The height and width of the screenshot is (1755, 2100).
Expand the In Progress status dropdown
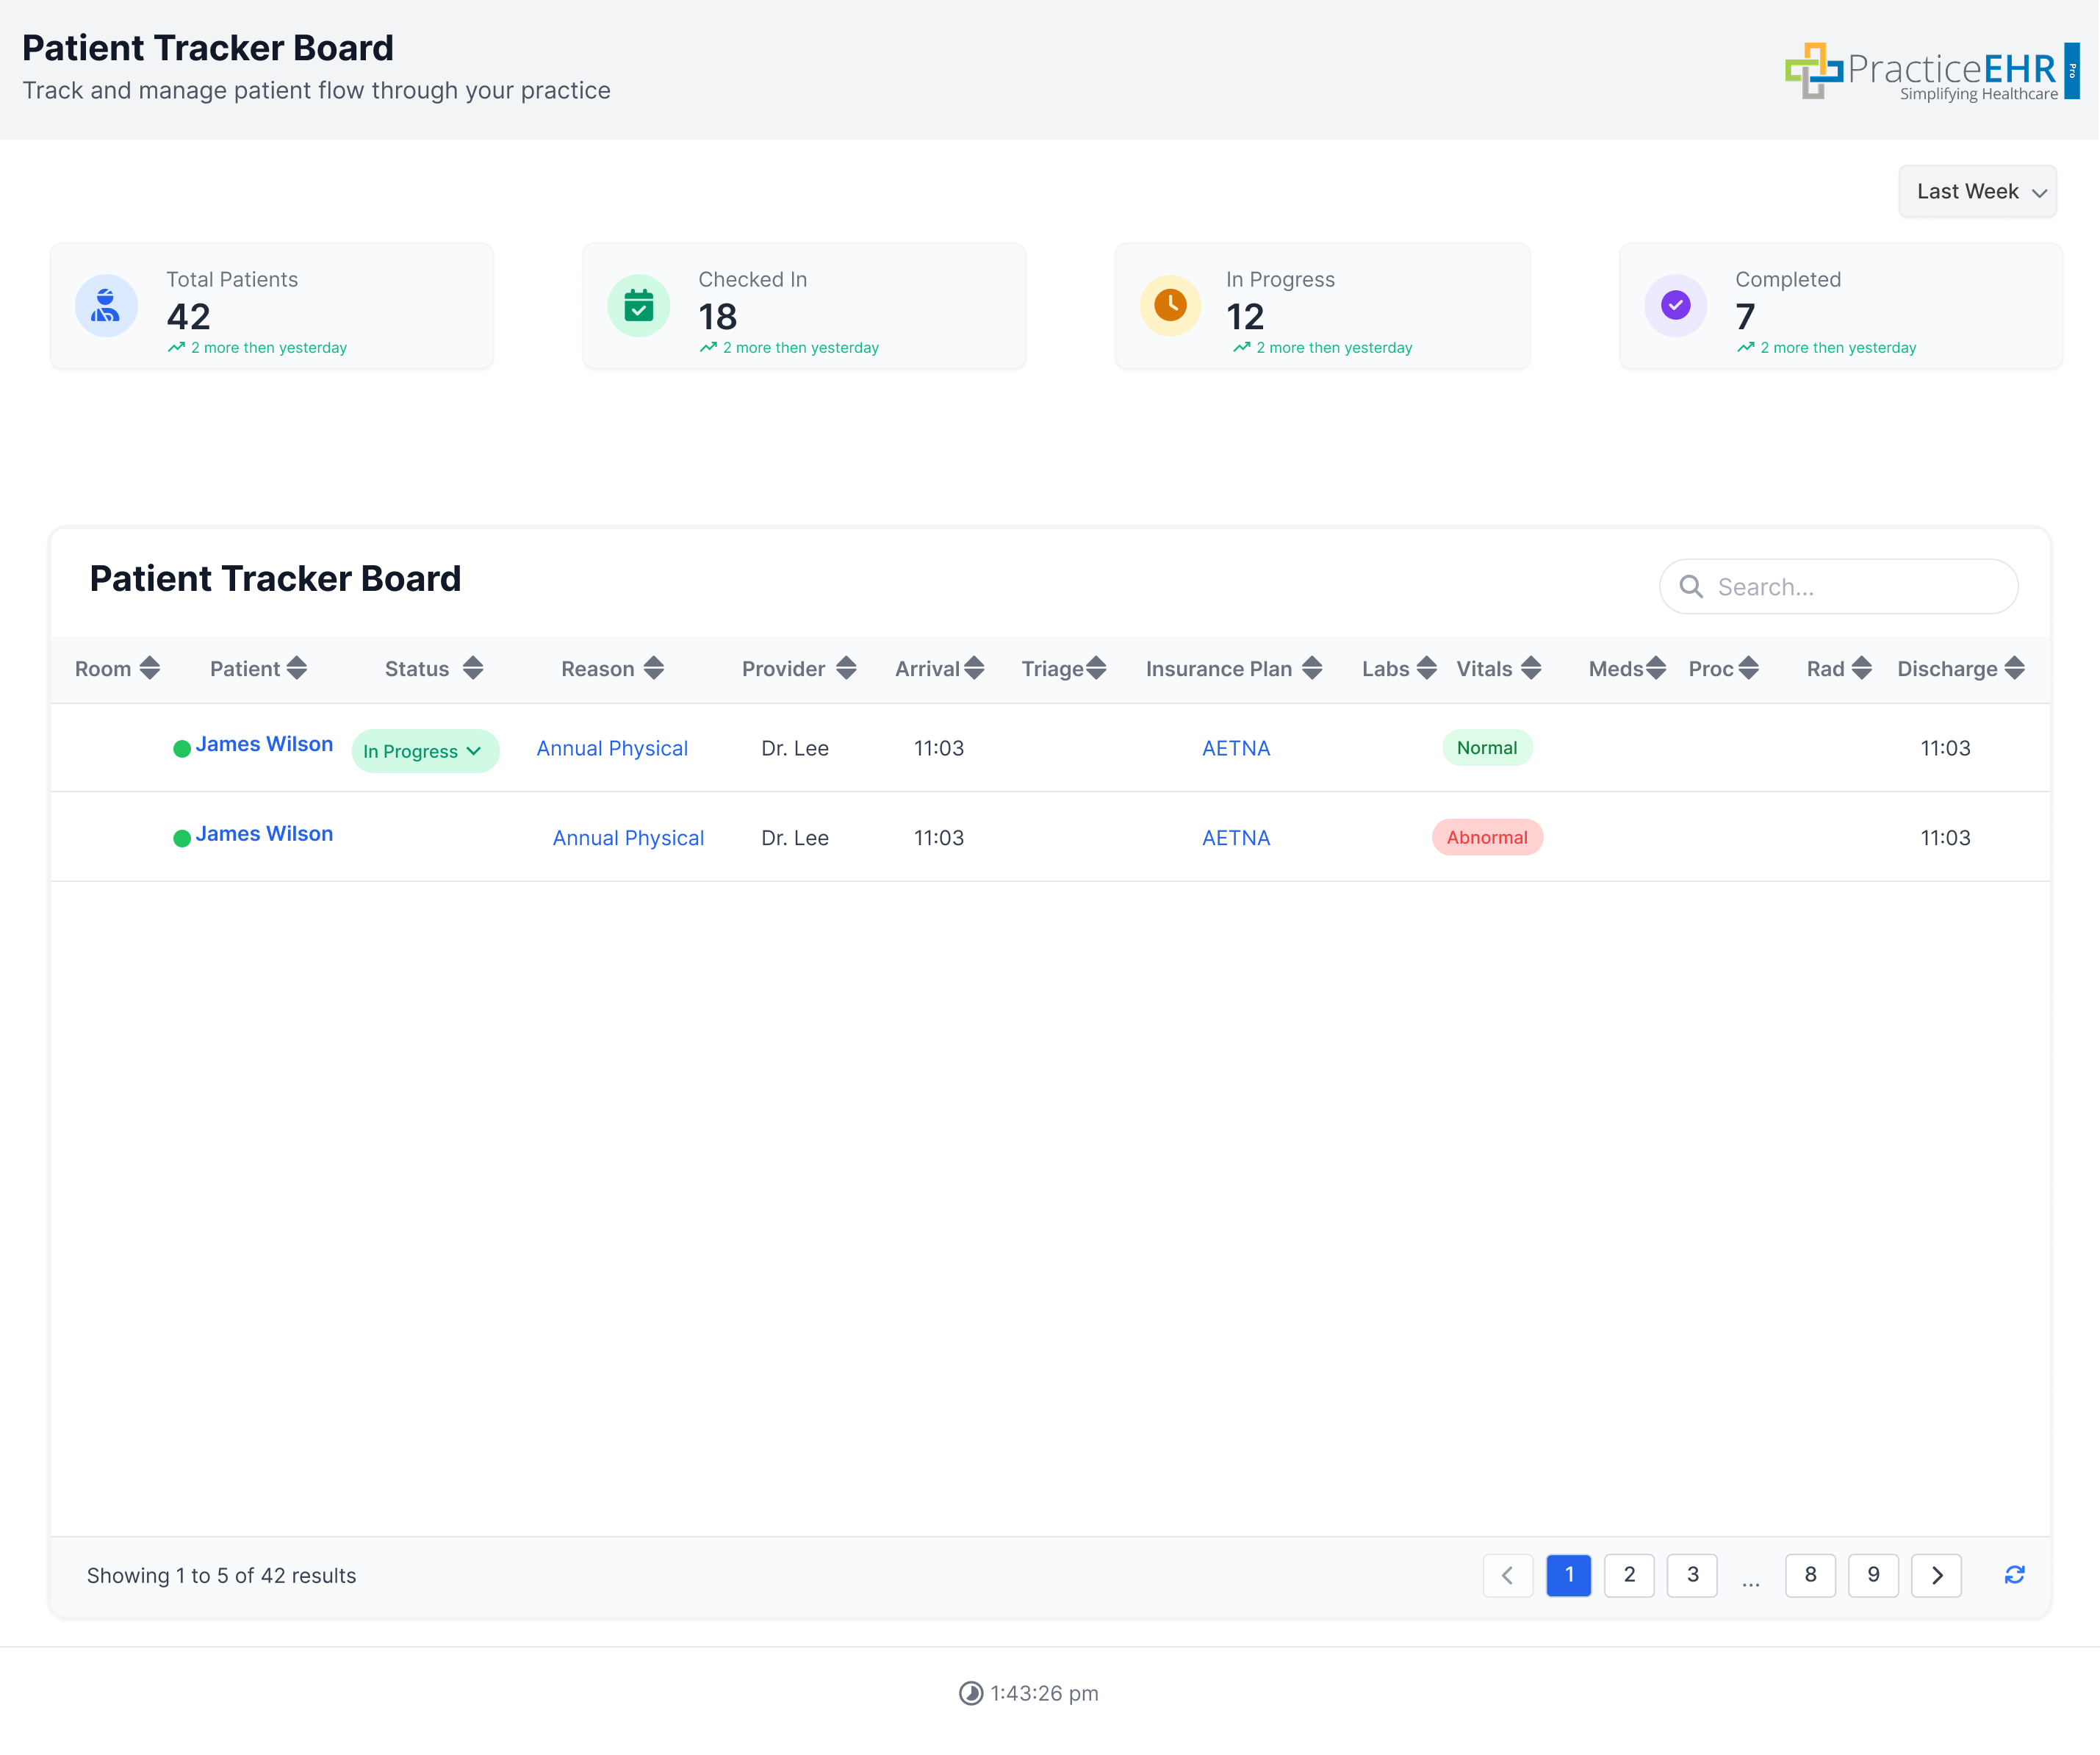[x=425, y=750]
